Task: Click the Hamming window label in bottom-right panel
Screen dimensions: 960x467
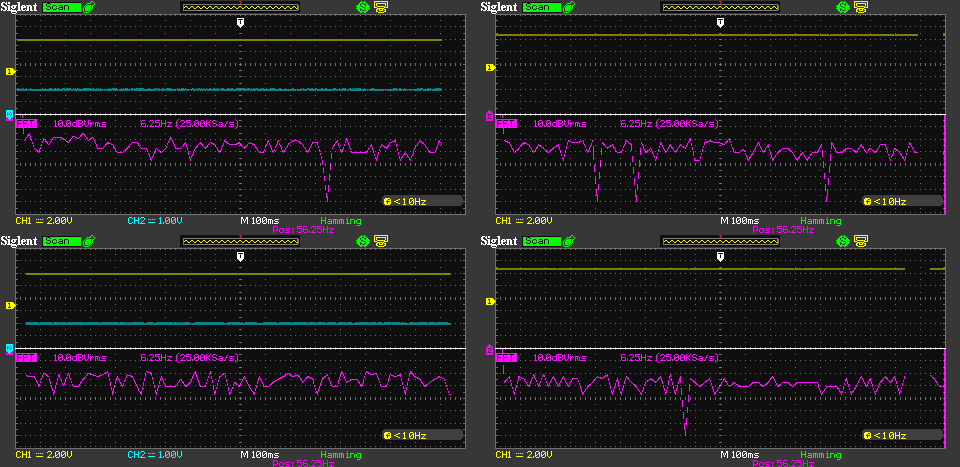Action: click(821, 455)
